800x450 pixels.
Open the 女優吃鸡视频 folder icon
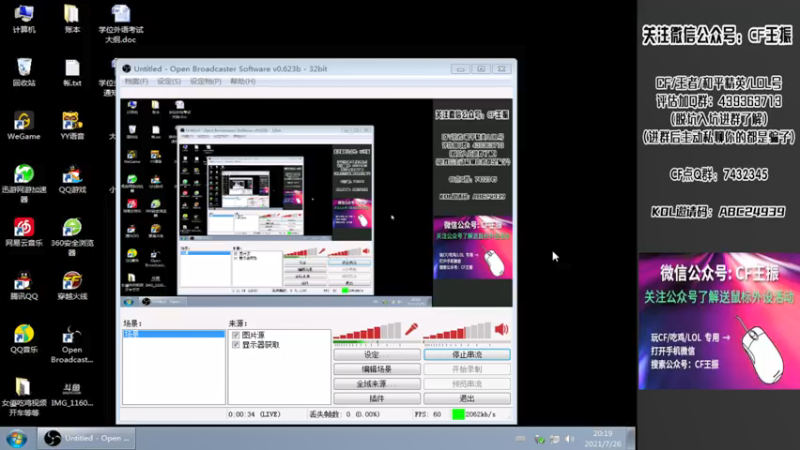24,397
